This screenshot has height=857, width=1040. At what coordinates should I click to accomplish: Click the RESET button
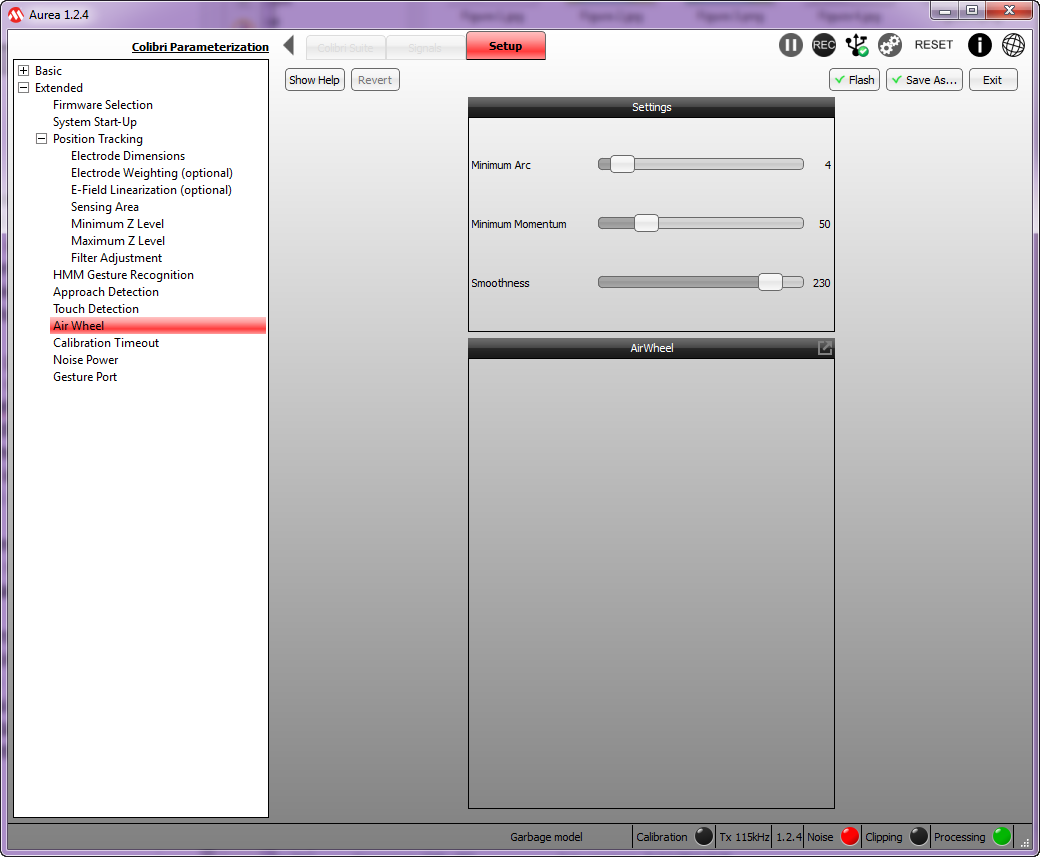click(x=934, y=45)
